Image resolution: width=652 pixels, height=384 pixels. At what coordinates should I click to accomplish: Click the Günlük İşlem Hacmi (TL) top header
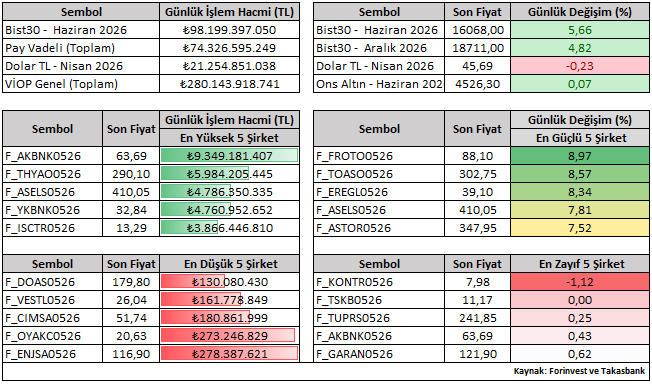(229, 12)
